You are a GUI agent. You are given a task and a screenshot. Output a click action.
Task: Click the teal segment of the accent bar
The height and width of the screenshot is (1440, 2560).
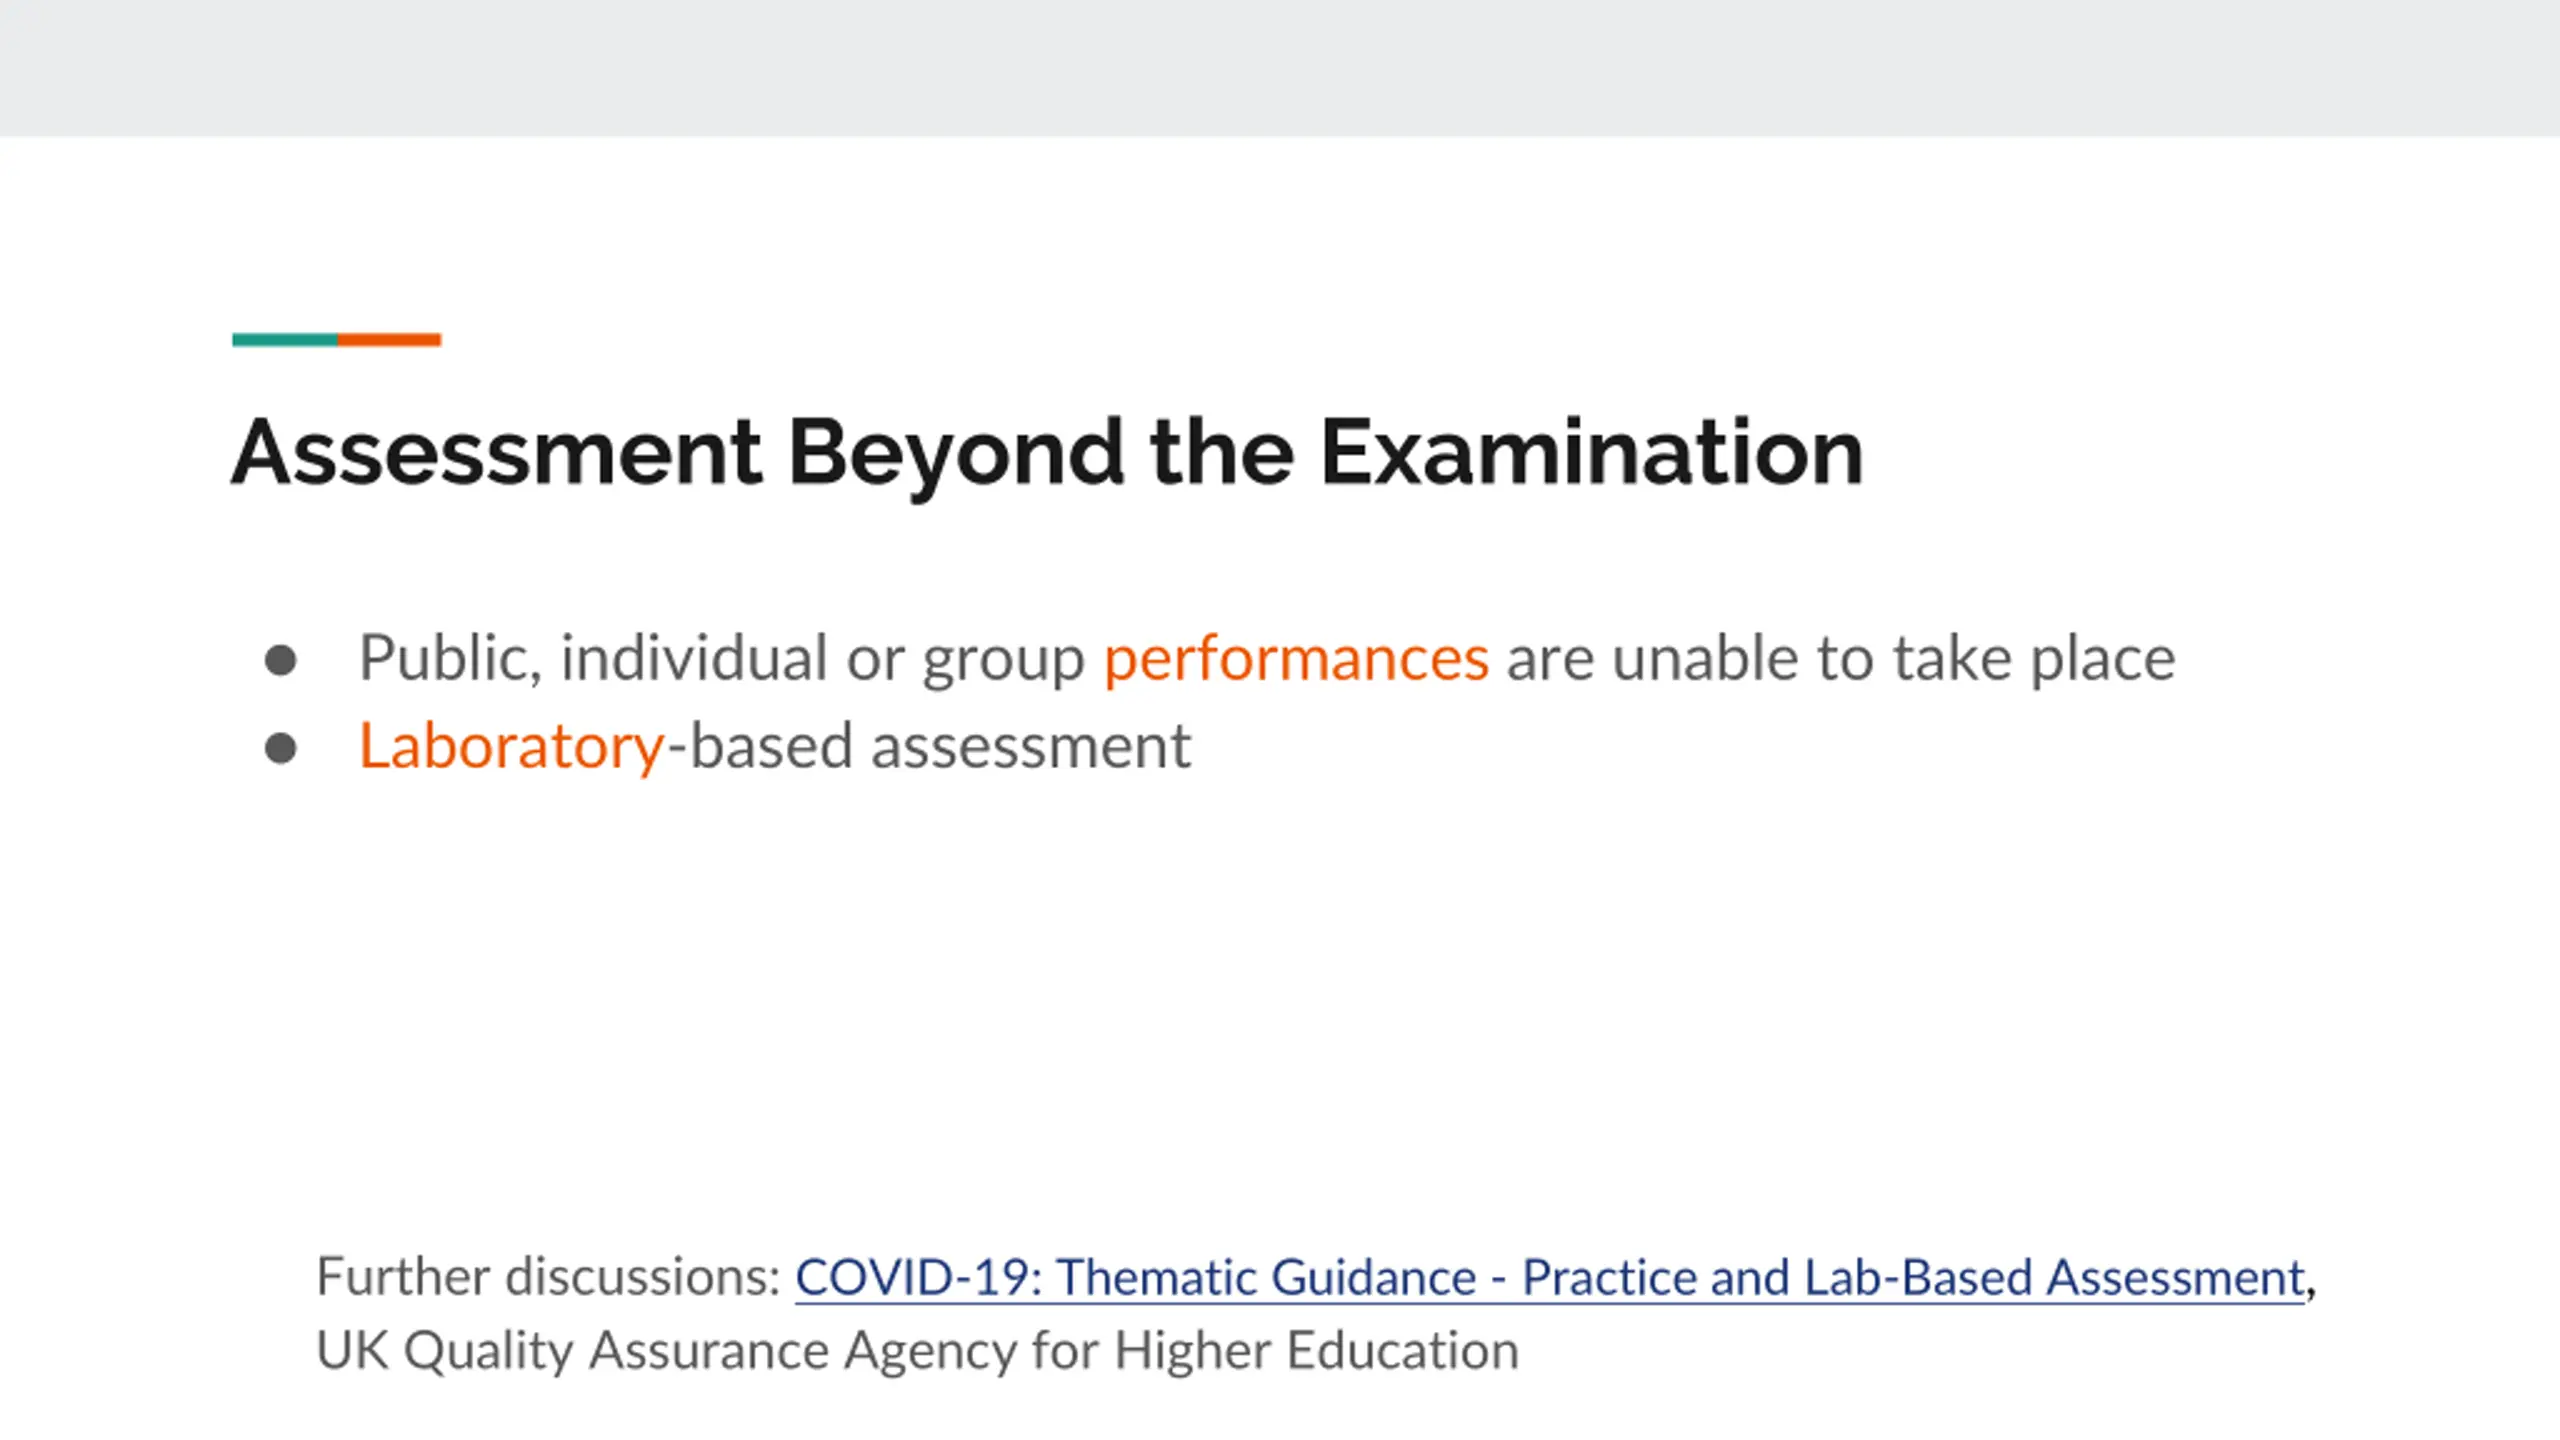285,340
